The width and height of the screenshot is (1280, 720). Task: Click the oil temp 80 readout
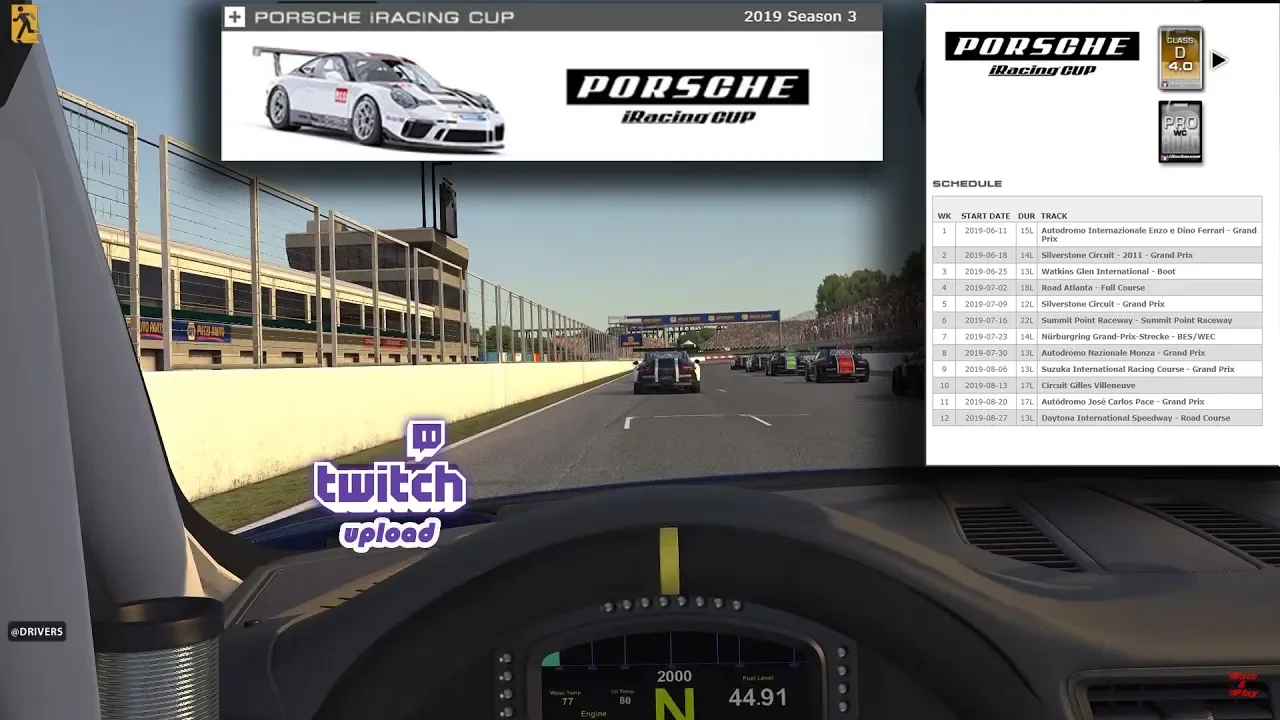point(624,700)
